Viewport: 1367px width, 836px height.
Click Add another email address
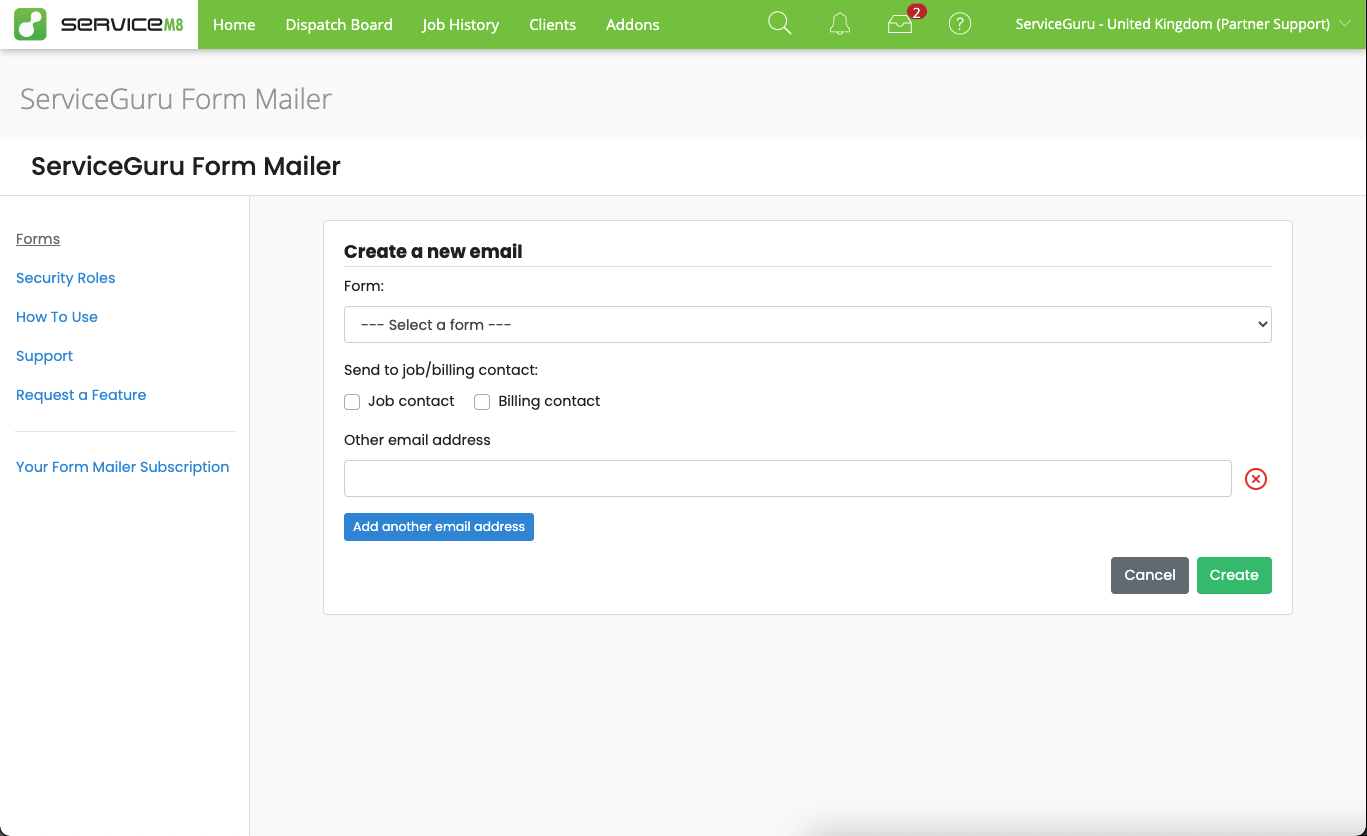click(439, 527)
